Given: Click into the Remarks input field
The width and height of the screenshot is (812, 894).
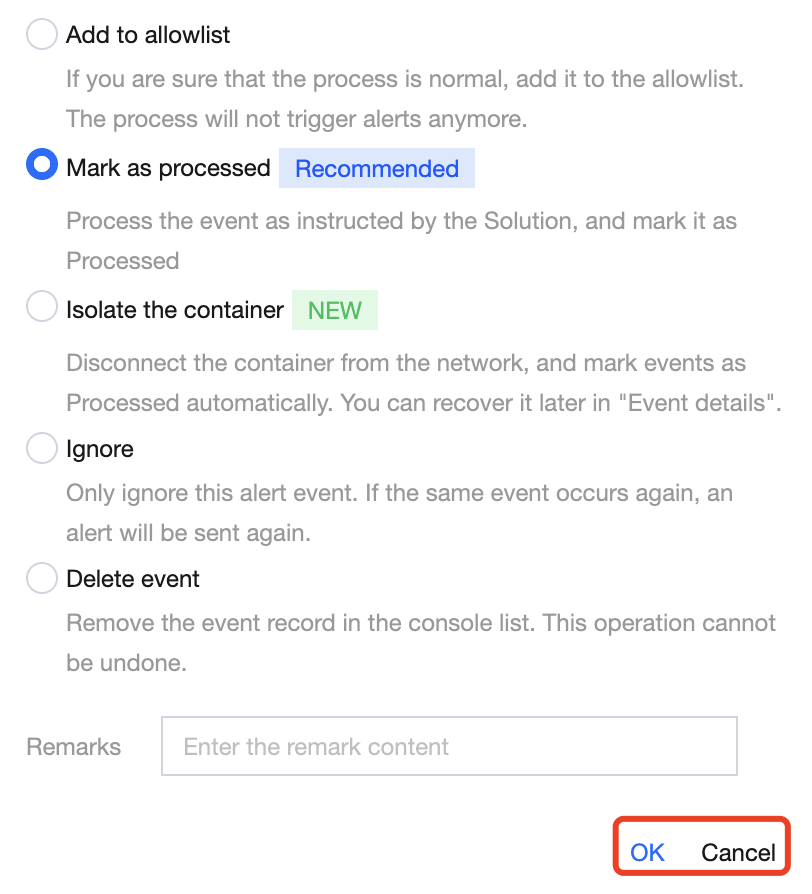Looking at the screenshot, I should (x=449, y=746).
